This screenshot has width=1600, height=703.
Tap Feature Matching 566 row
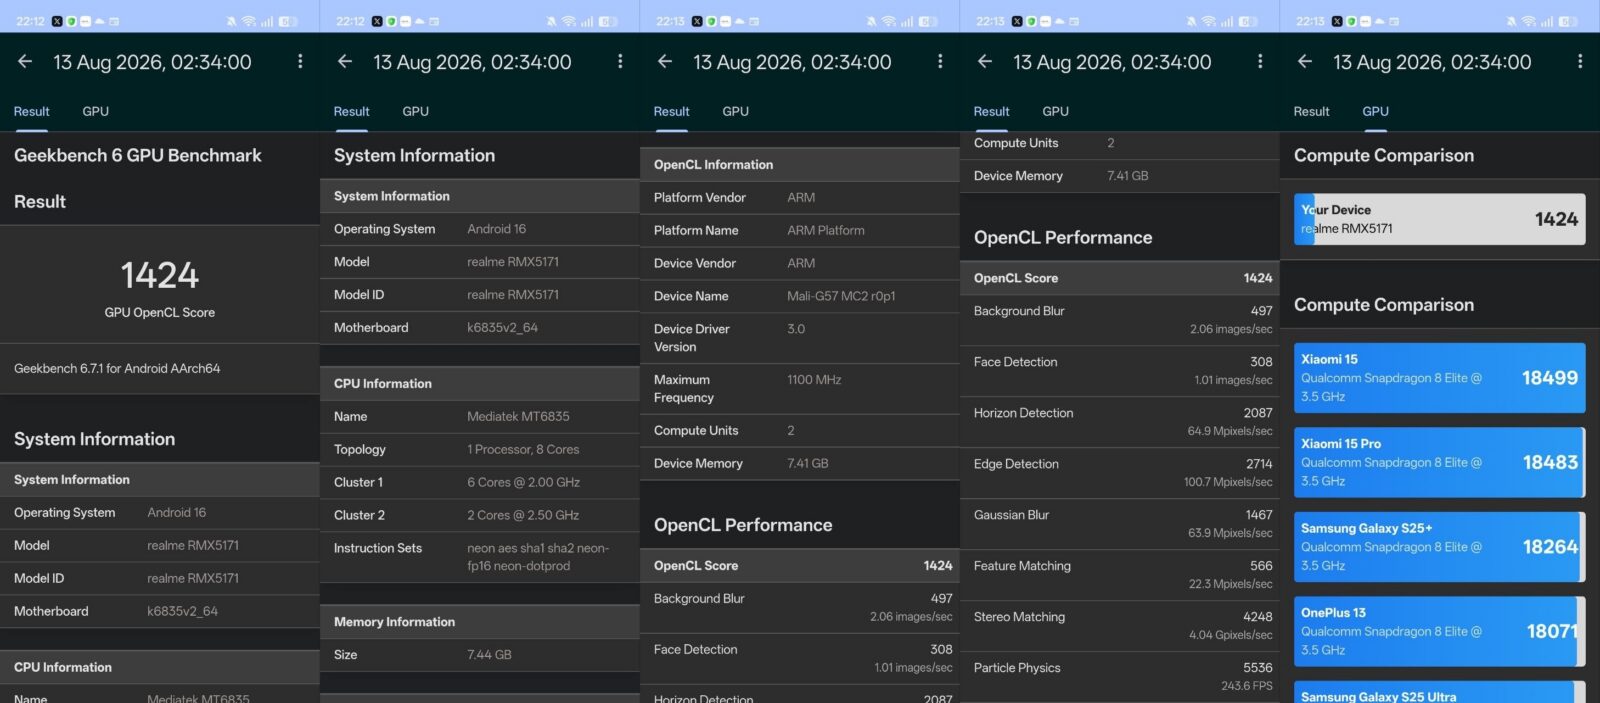(1120, 575)
